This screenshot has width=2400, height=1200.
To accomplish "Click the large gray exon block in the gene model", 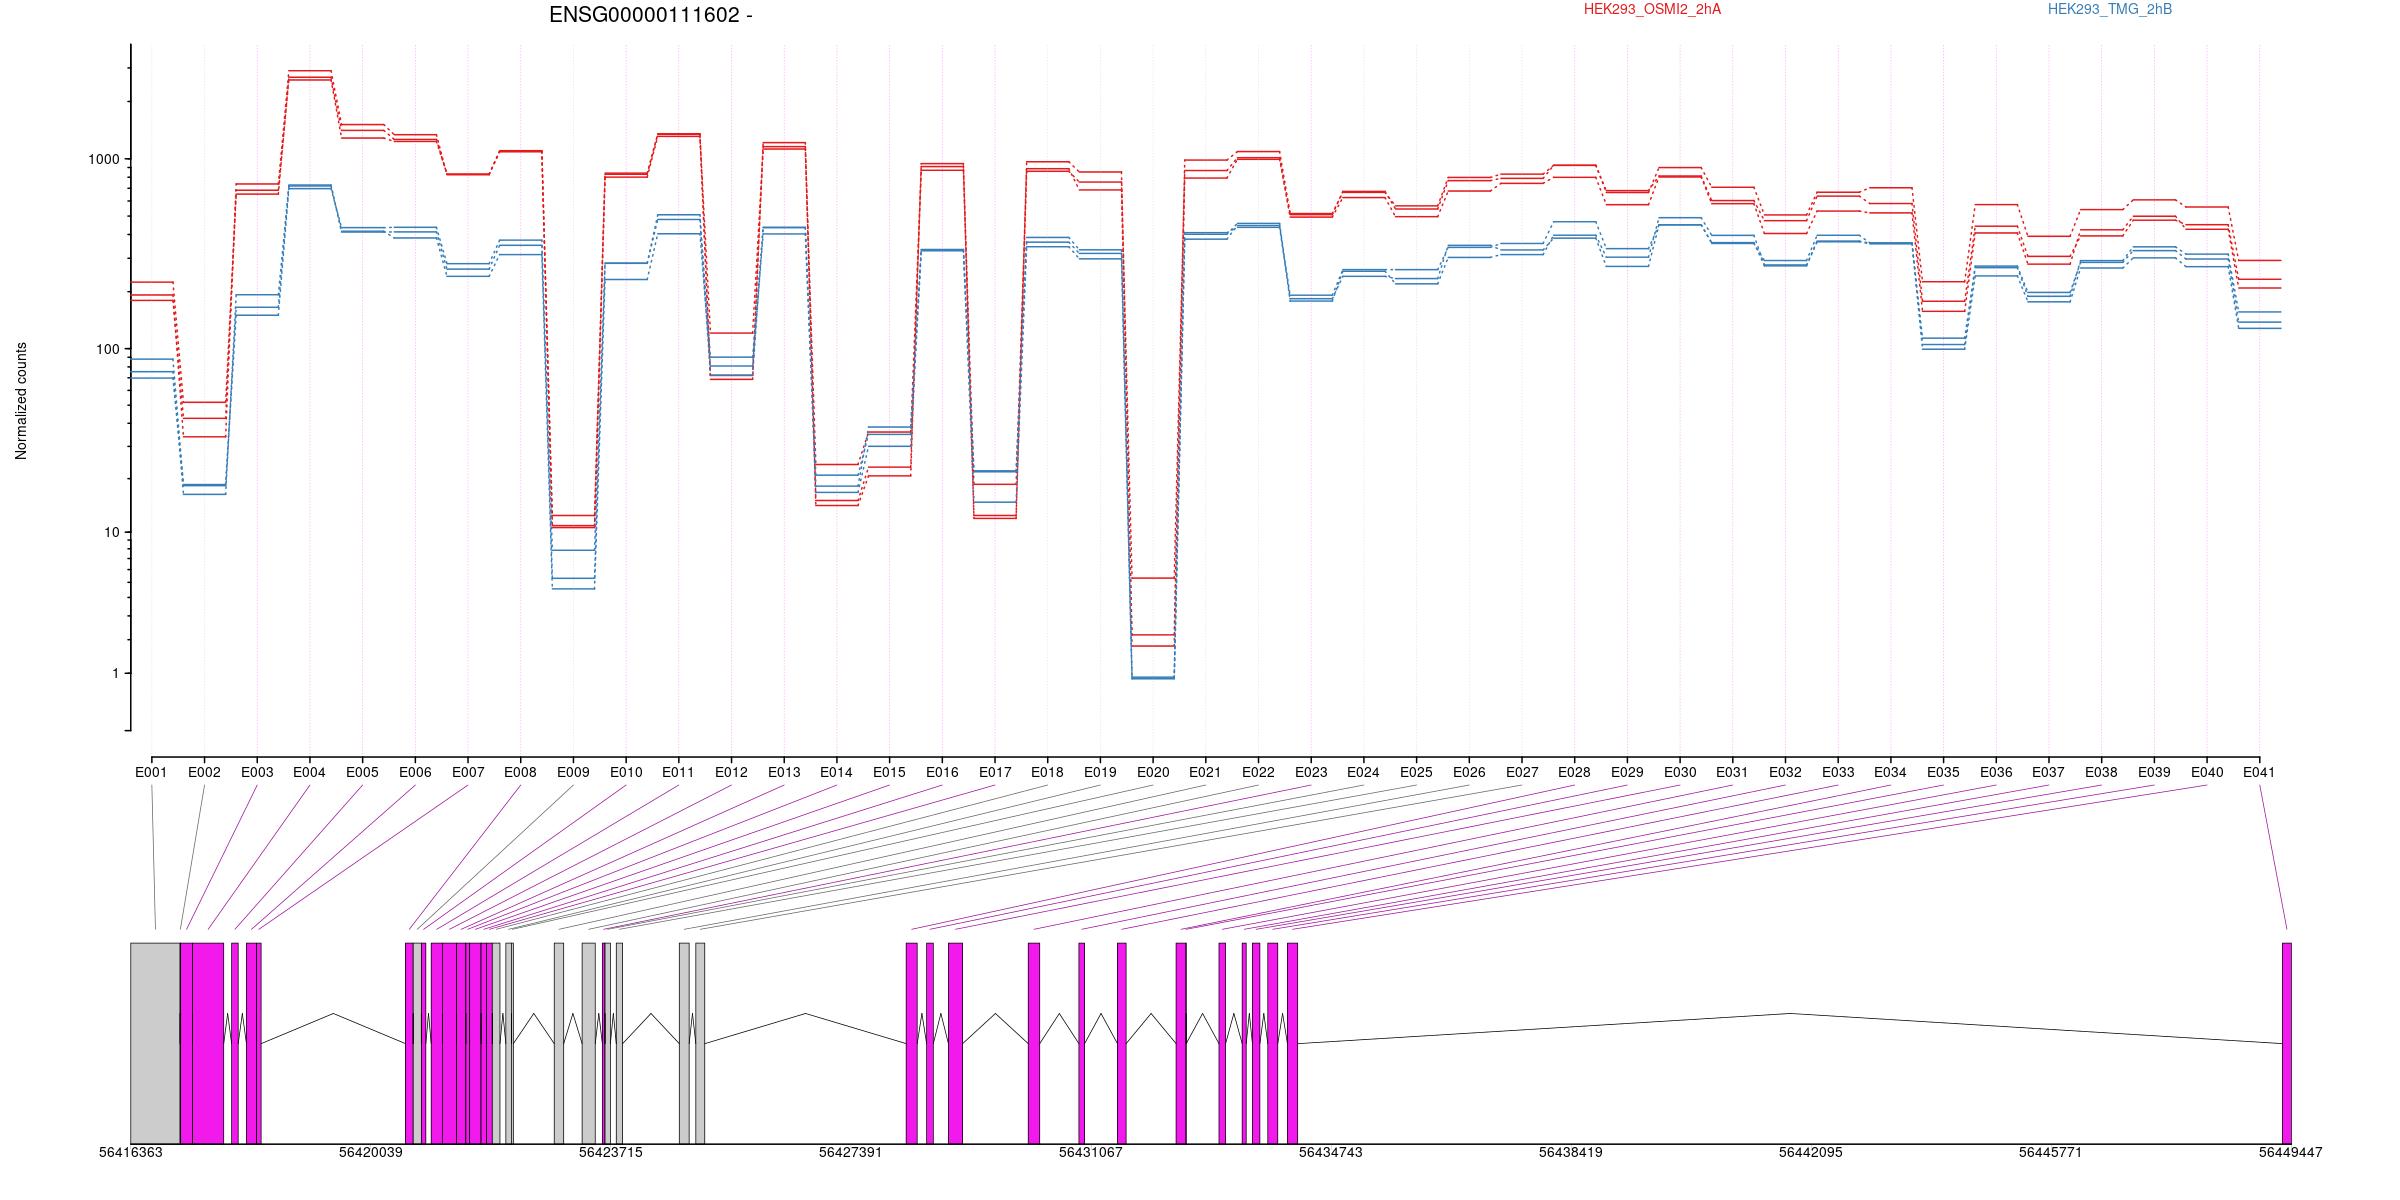I will coord(155,1043).
